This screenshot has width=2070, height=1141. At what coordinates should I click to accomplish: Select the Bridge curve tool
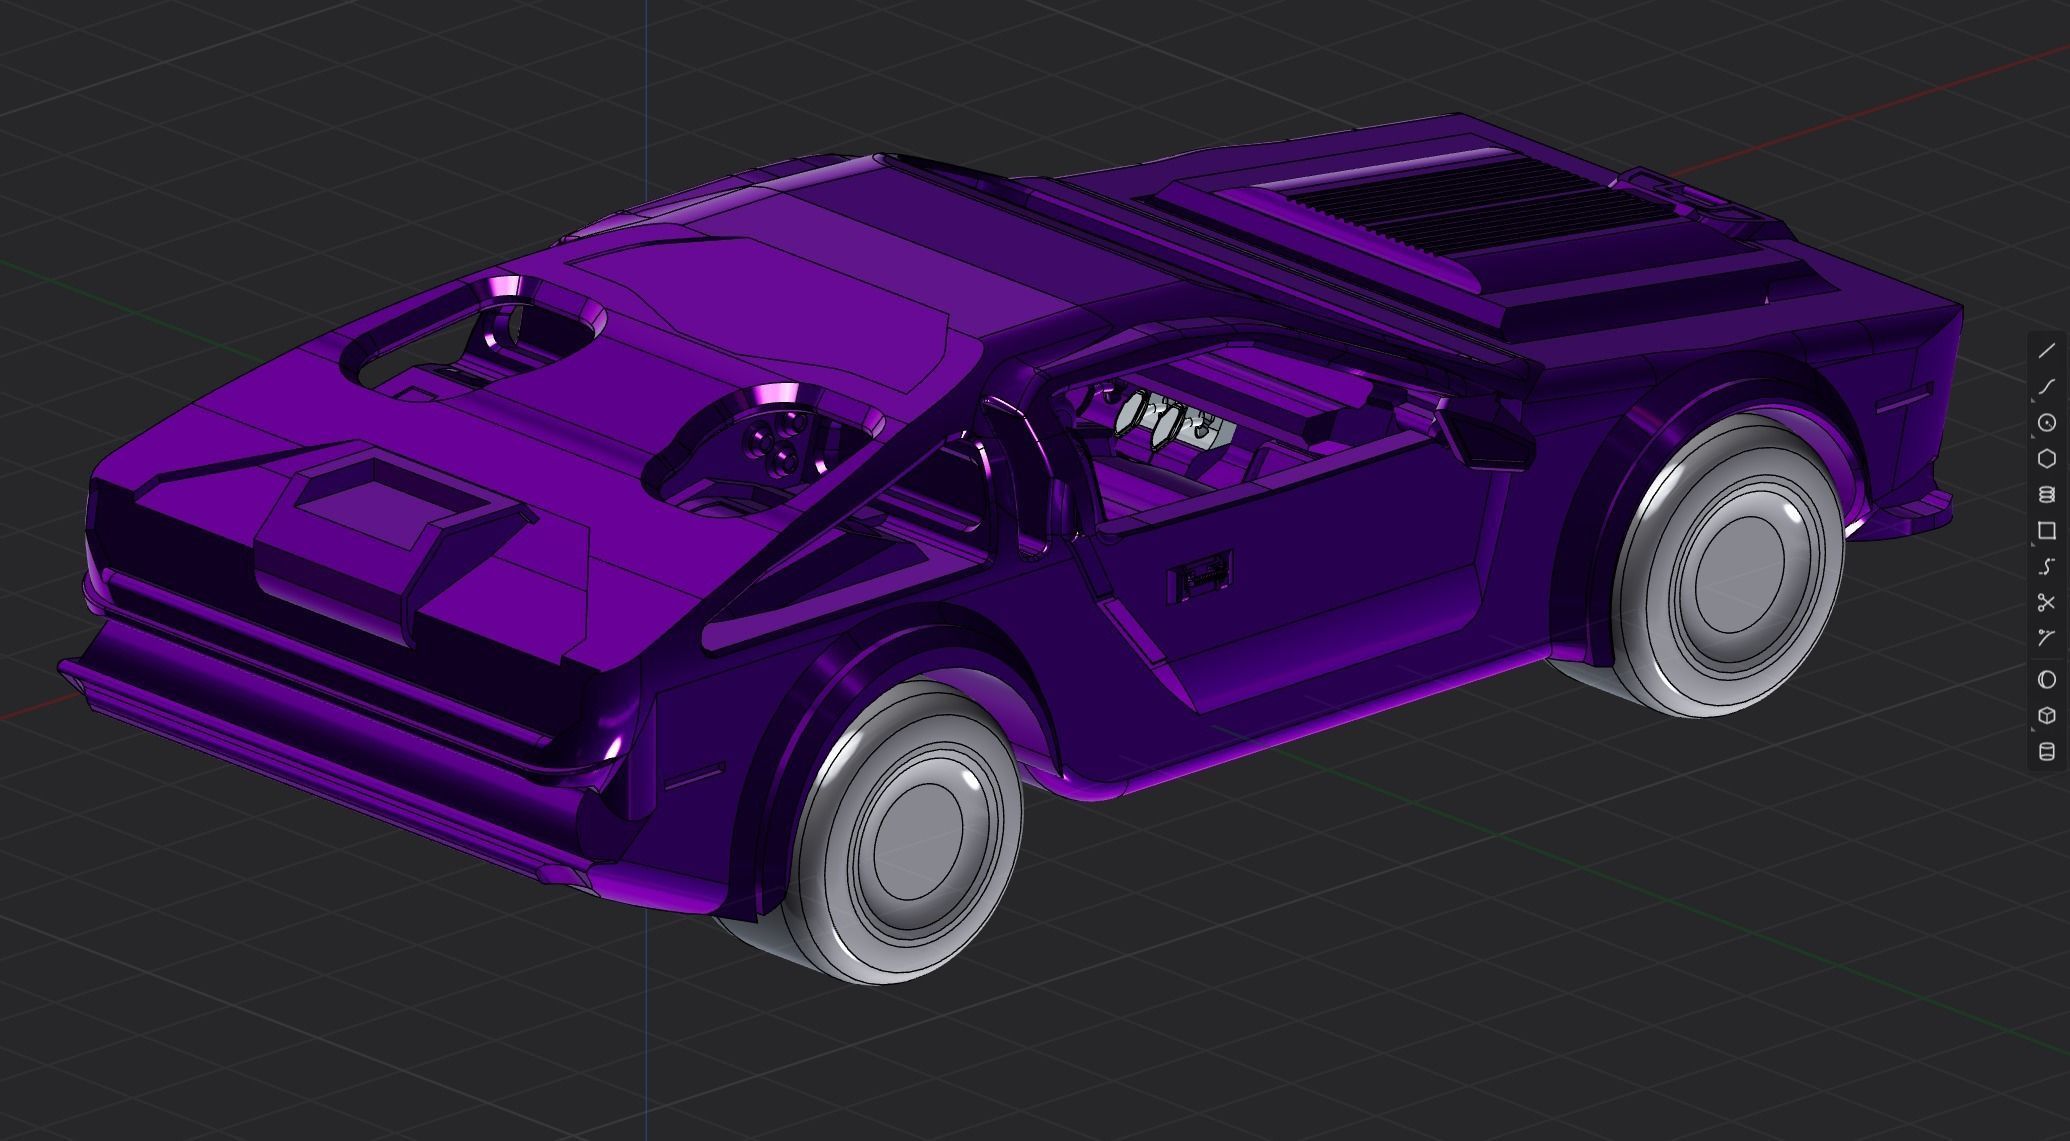pyautogui.click(x=2046, y=638)
